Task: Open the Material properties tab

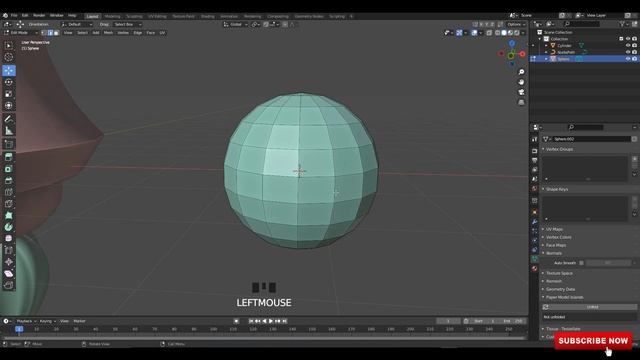Action: pos(534,269)
